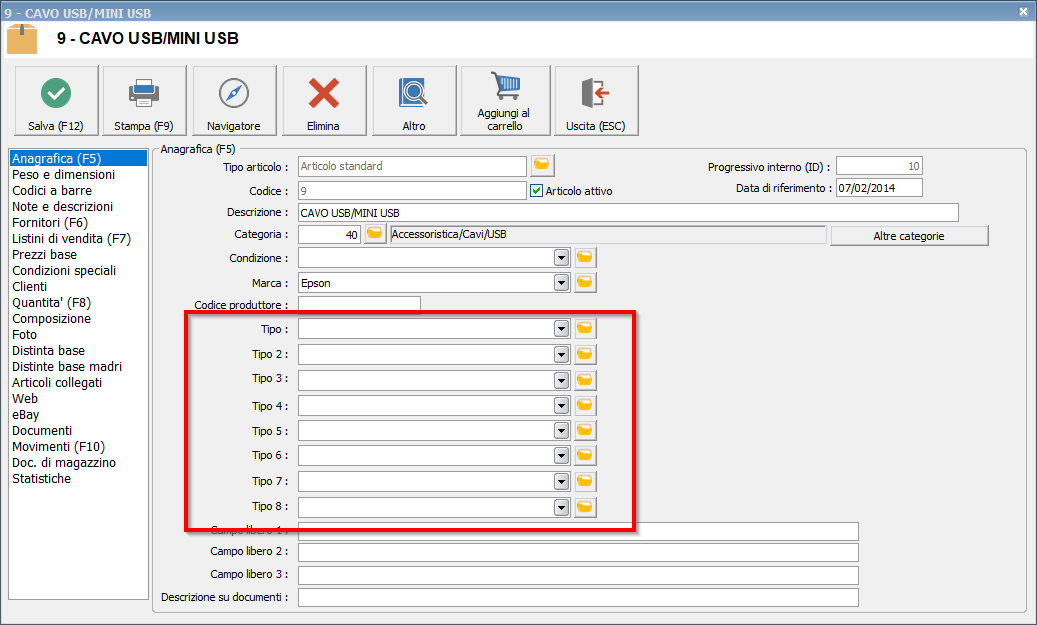Open folder icon beside Tipo 2 field
This screenshot has width=1037, height=625.
click(585, 354)
